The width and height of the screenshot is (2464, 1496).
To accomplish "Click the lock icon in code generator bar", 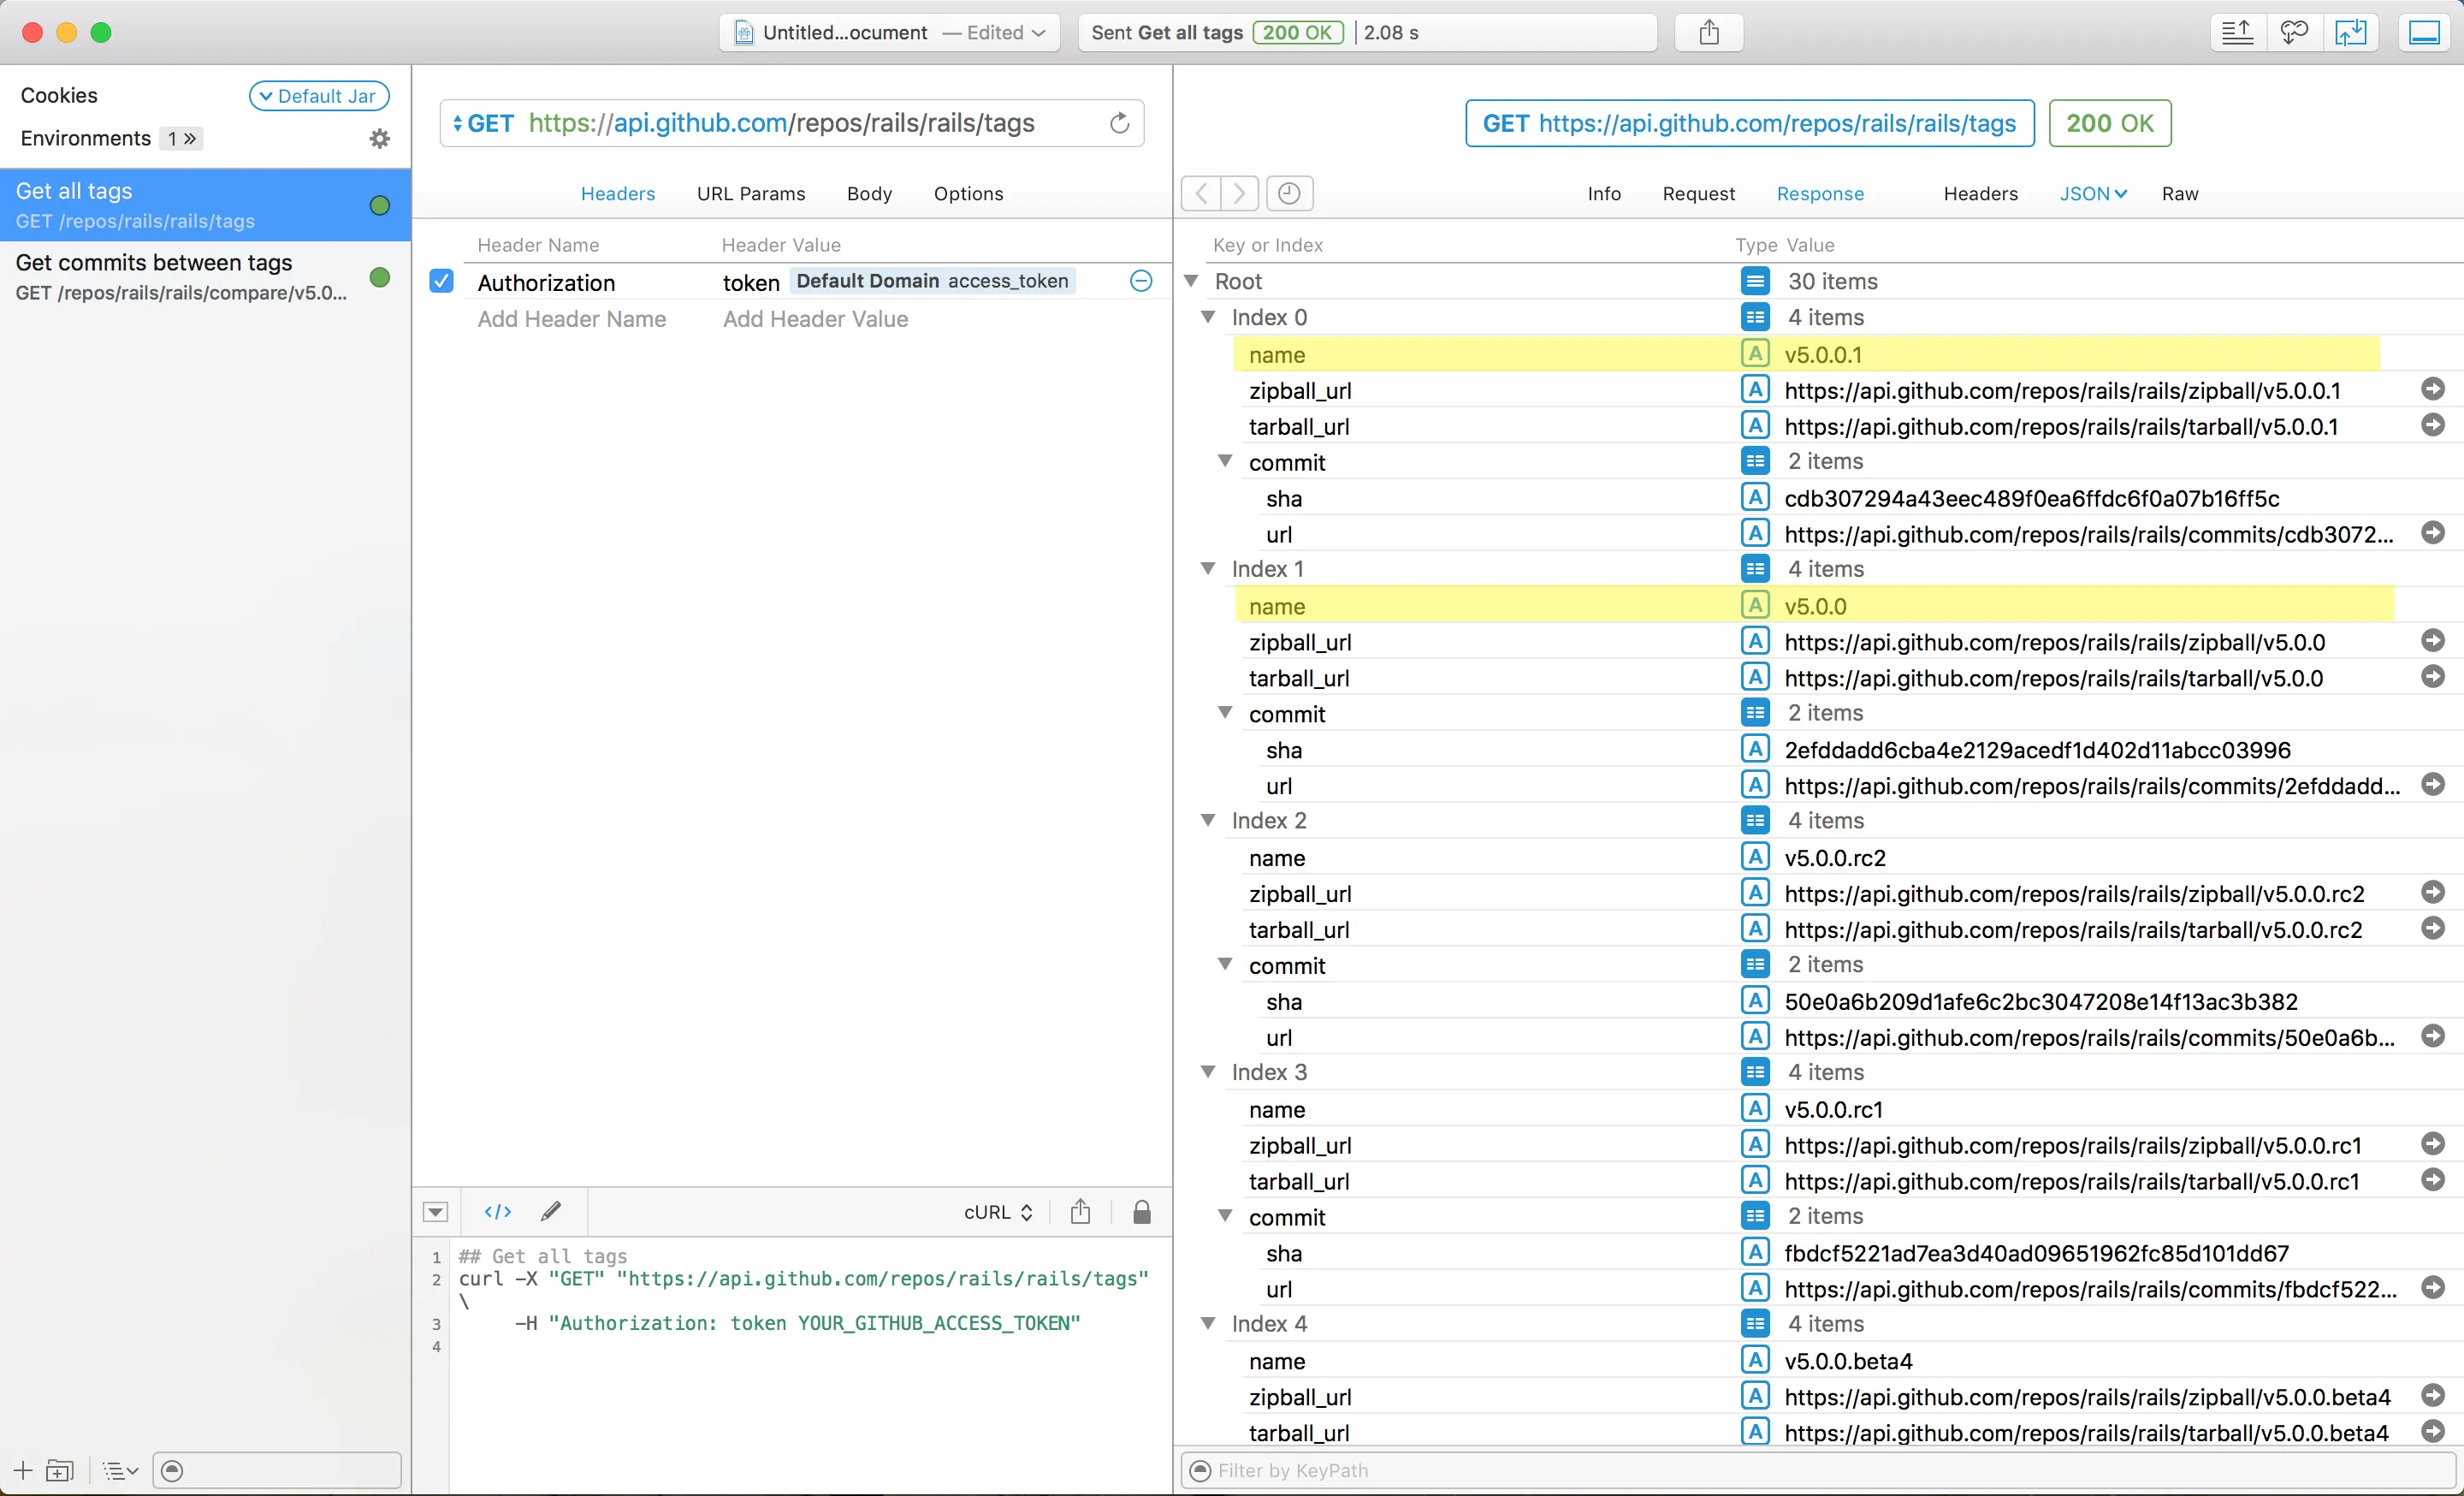I will point(1142,1212).
